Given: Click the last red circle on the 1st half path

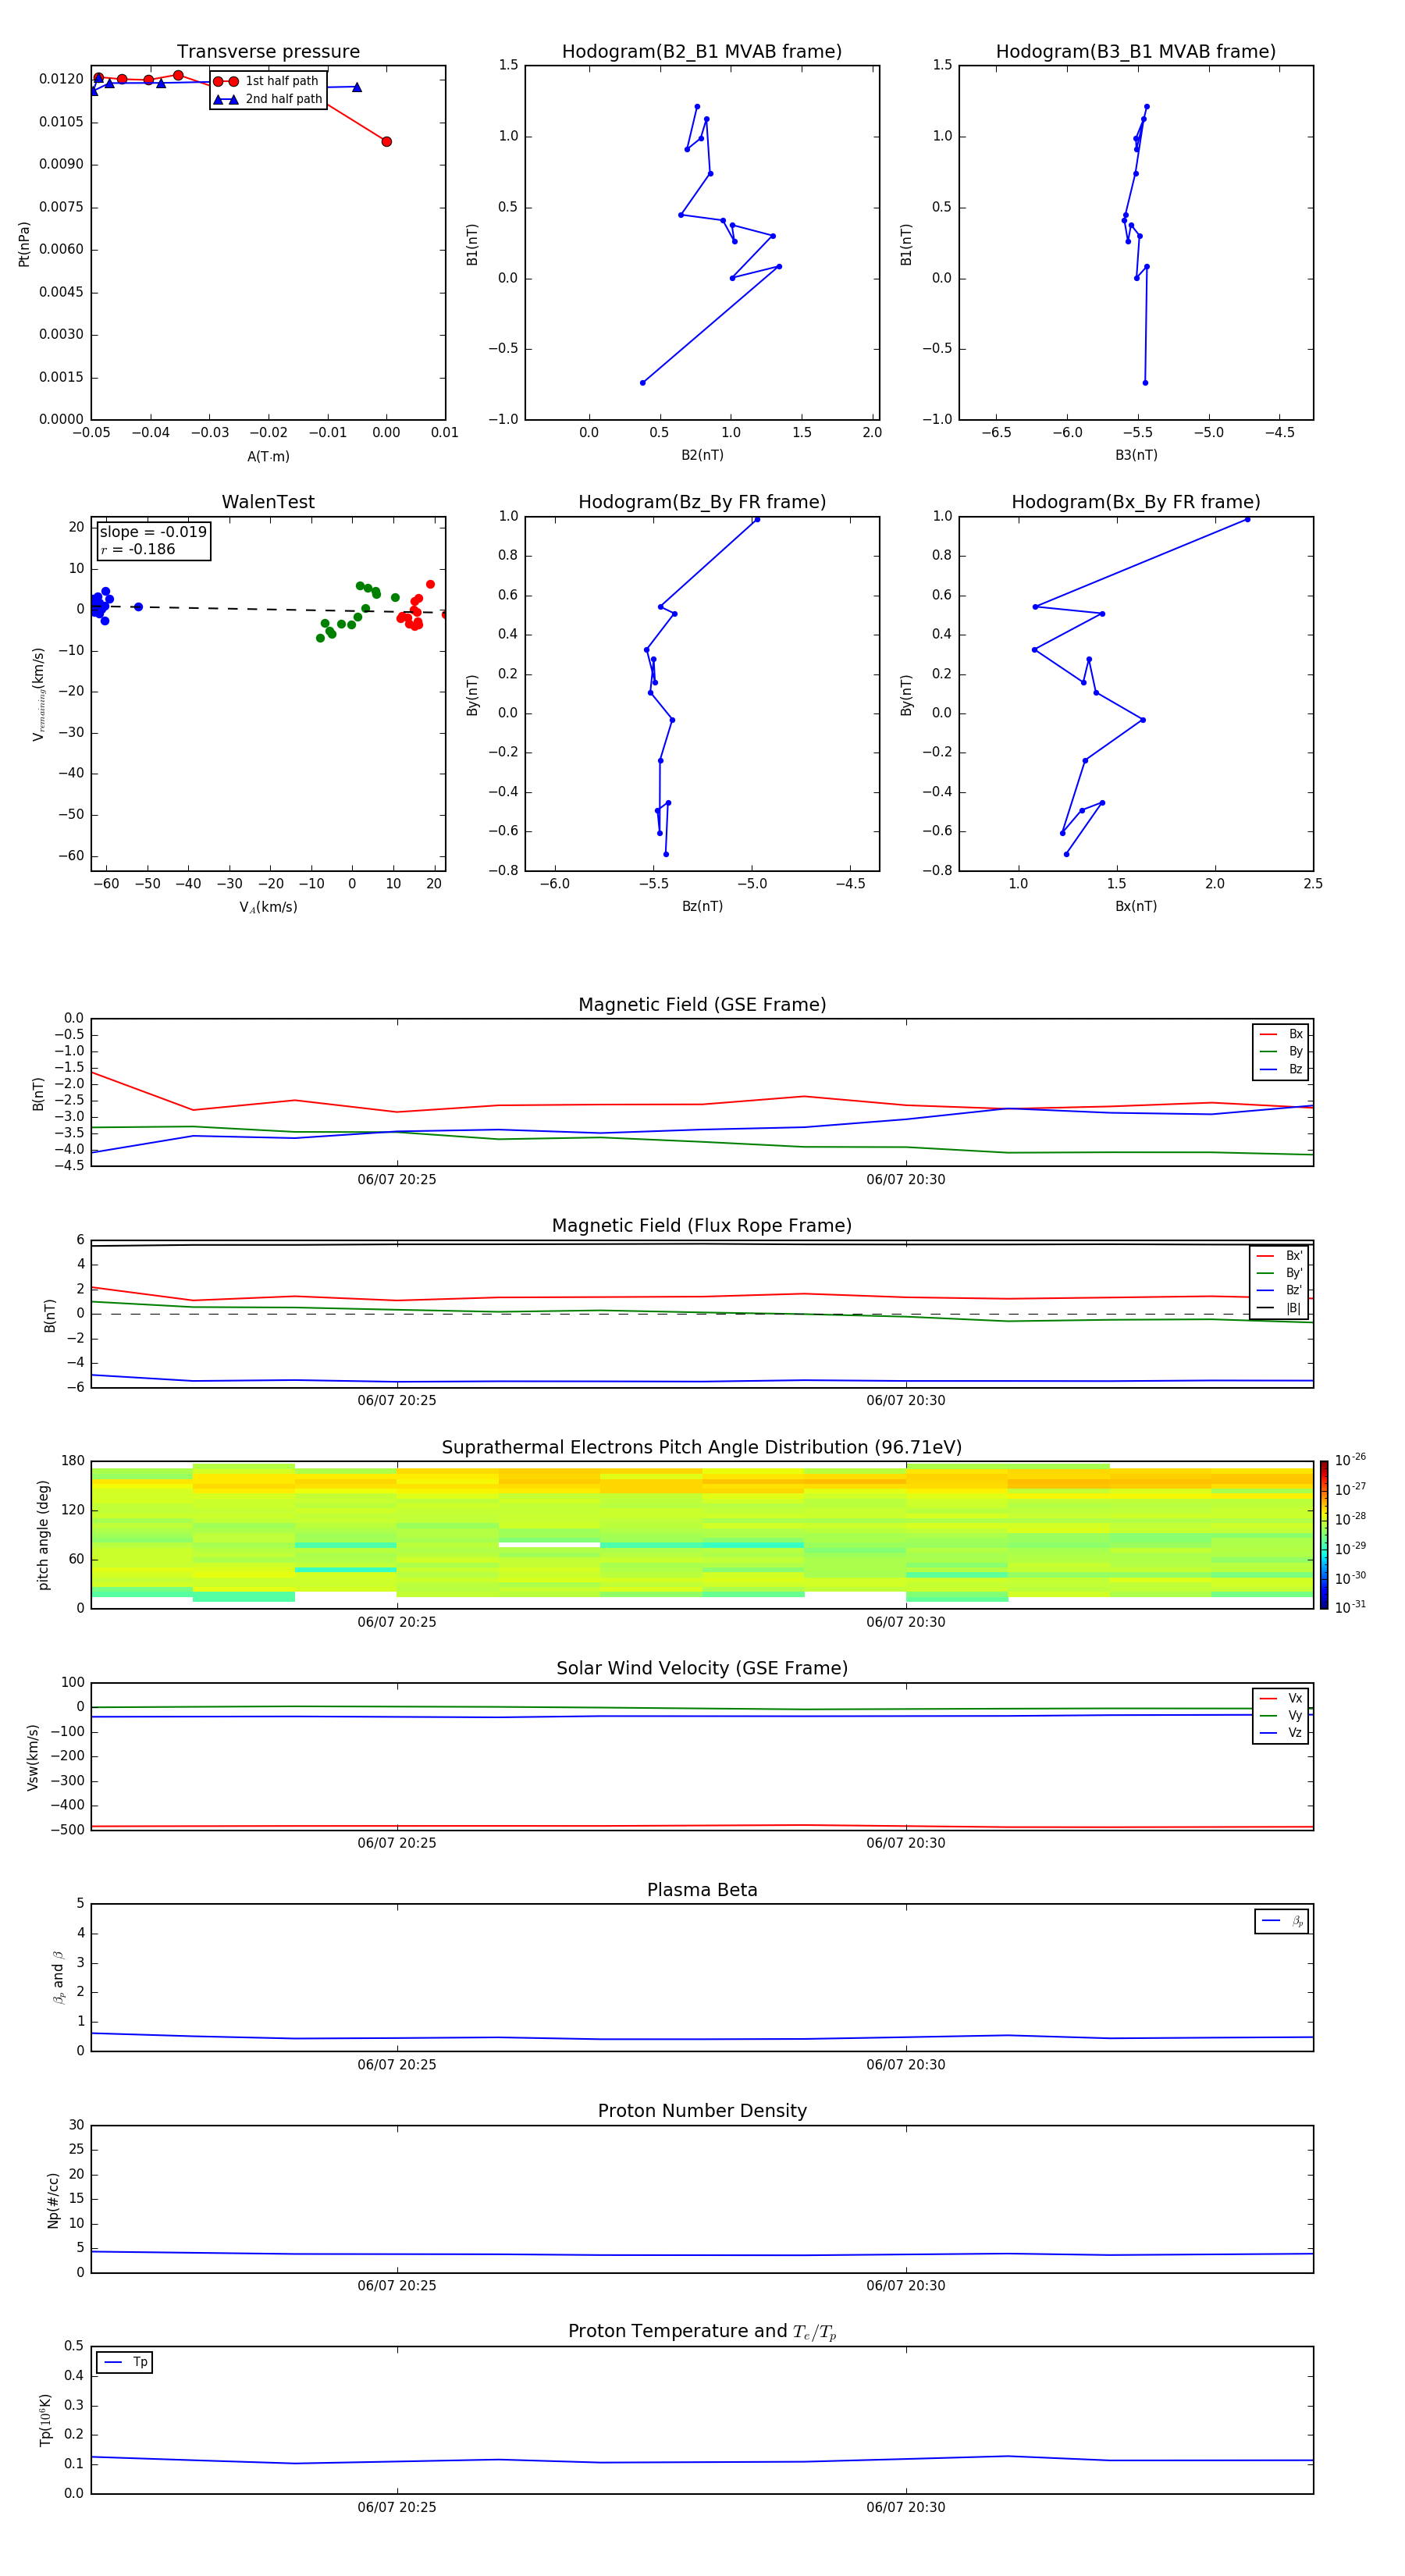Looking at the screenshot, I should 386,142.
